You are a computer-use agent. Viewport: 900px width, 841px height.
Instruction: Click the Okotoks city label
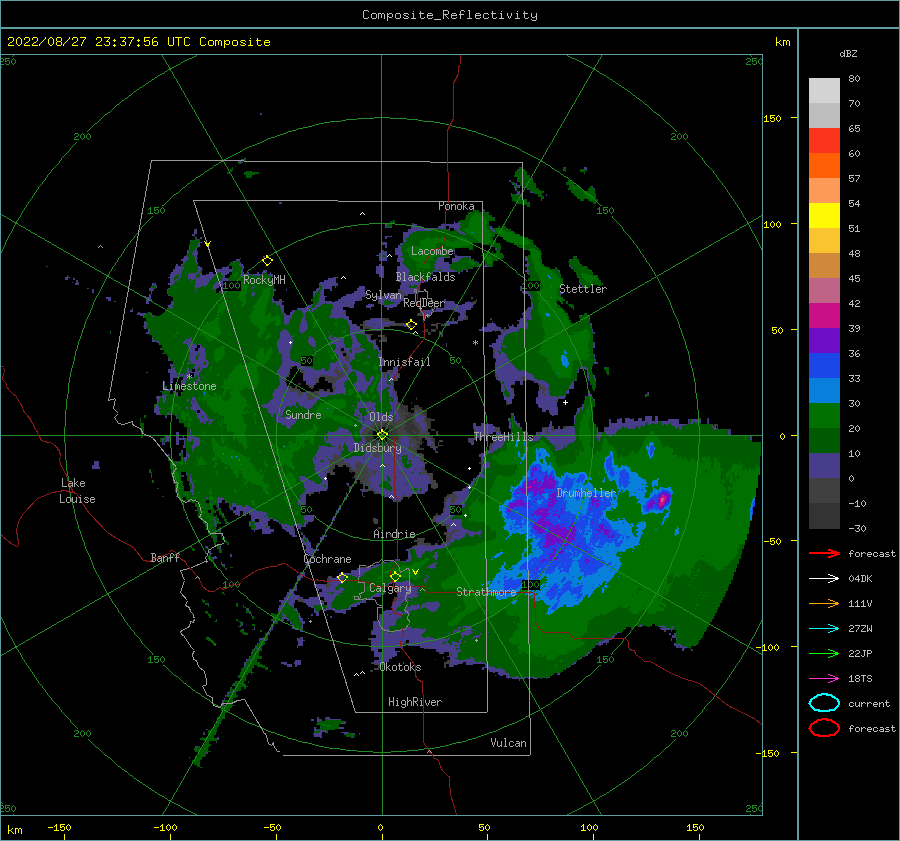coord(400,667)
